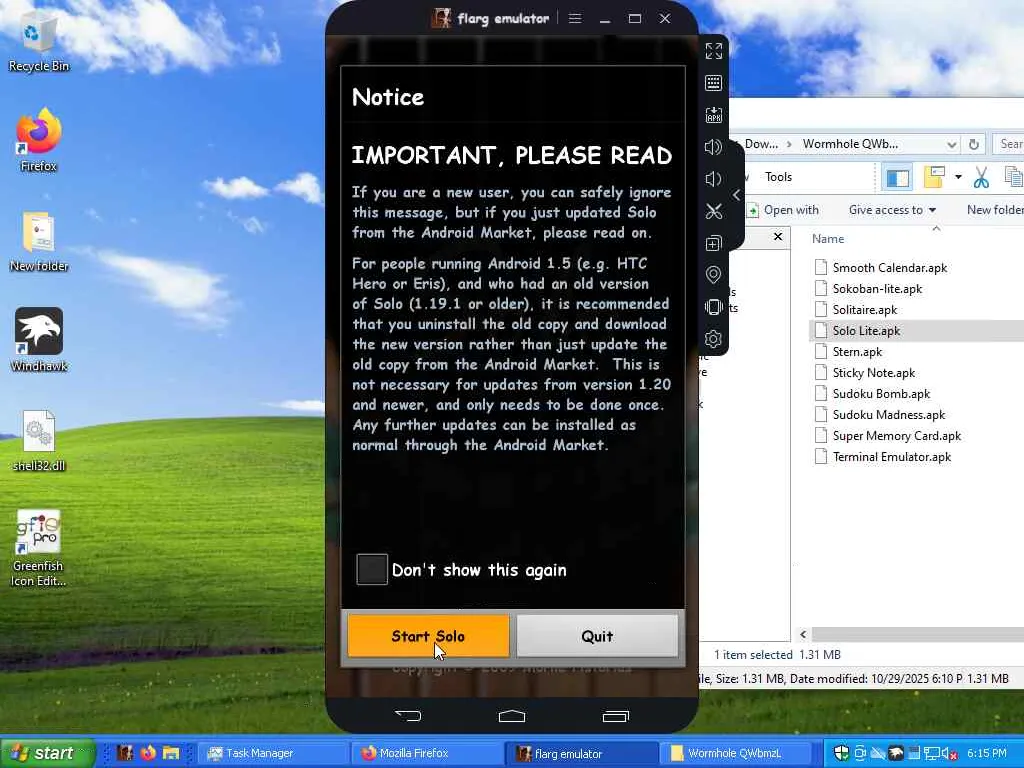1024x768 pixels.
Task: Select the shell32.dll desktop file
Action: tap(39, 441)
